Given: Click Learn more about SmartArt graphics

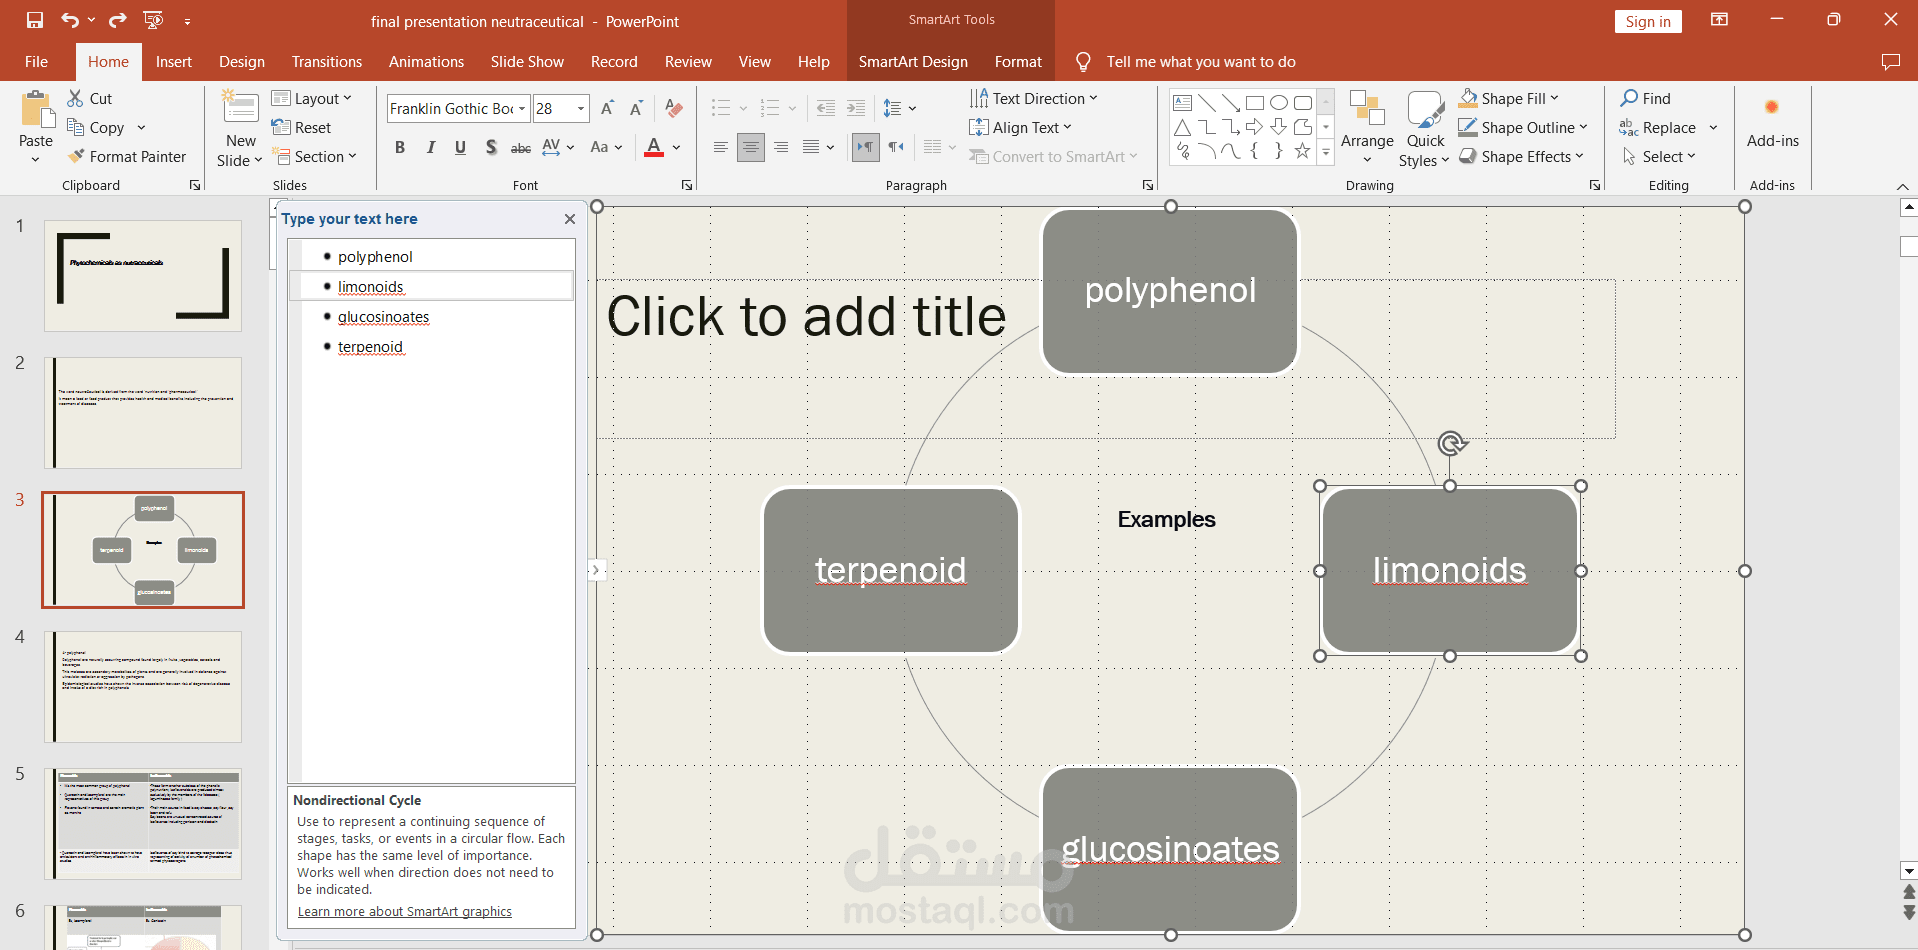Looking at the screenshot, I should click(404, 911).
